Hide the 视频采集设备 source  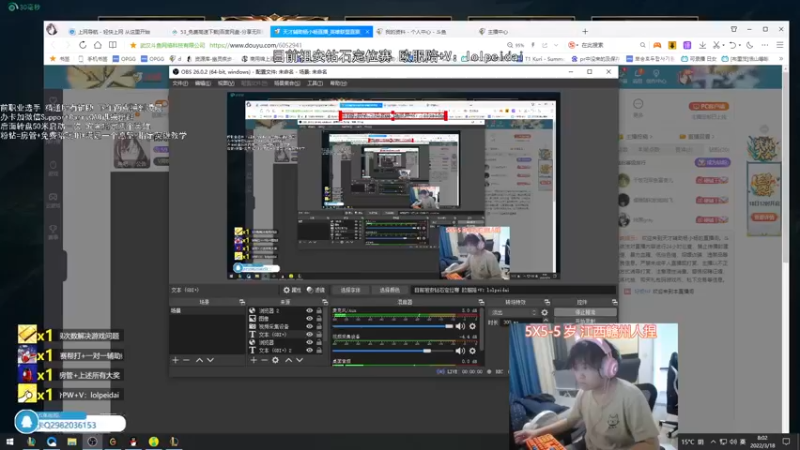309,327
